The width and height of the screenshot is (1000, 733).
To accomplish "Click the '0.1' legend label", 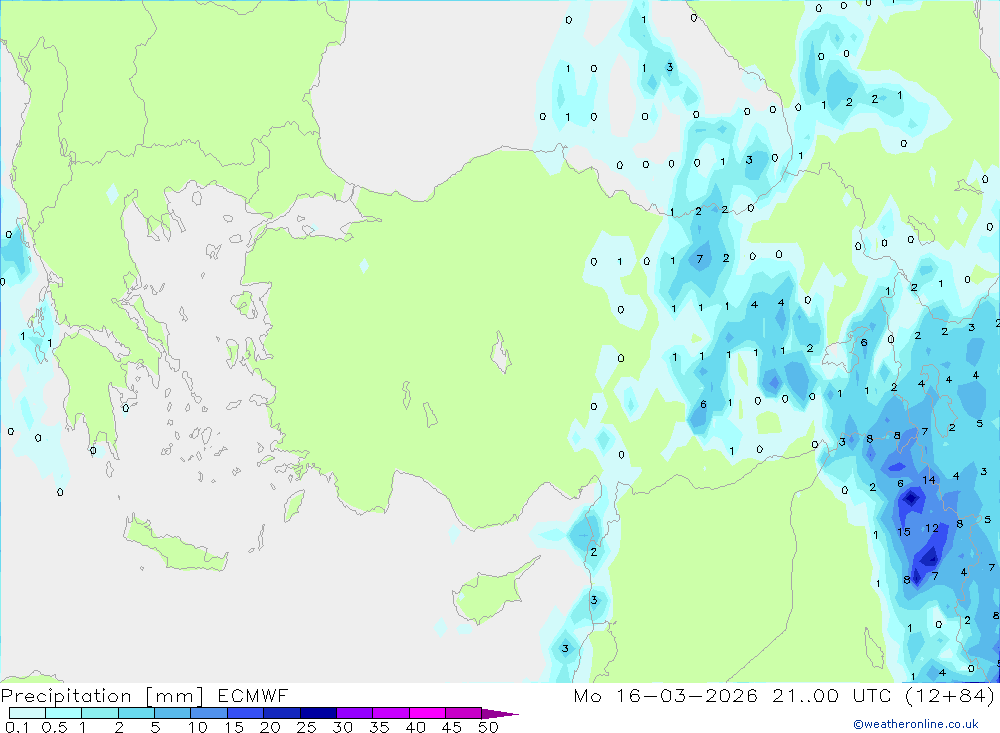I will tap(17, 727).
